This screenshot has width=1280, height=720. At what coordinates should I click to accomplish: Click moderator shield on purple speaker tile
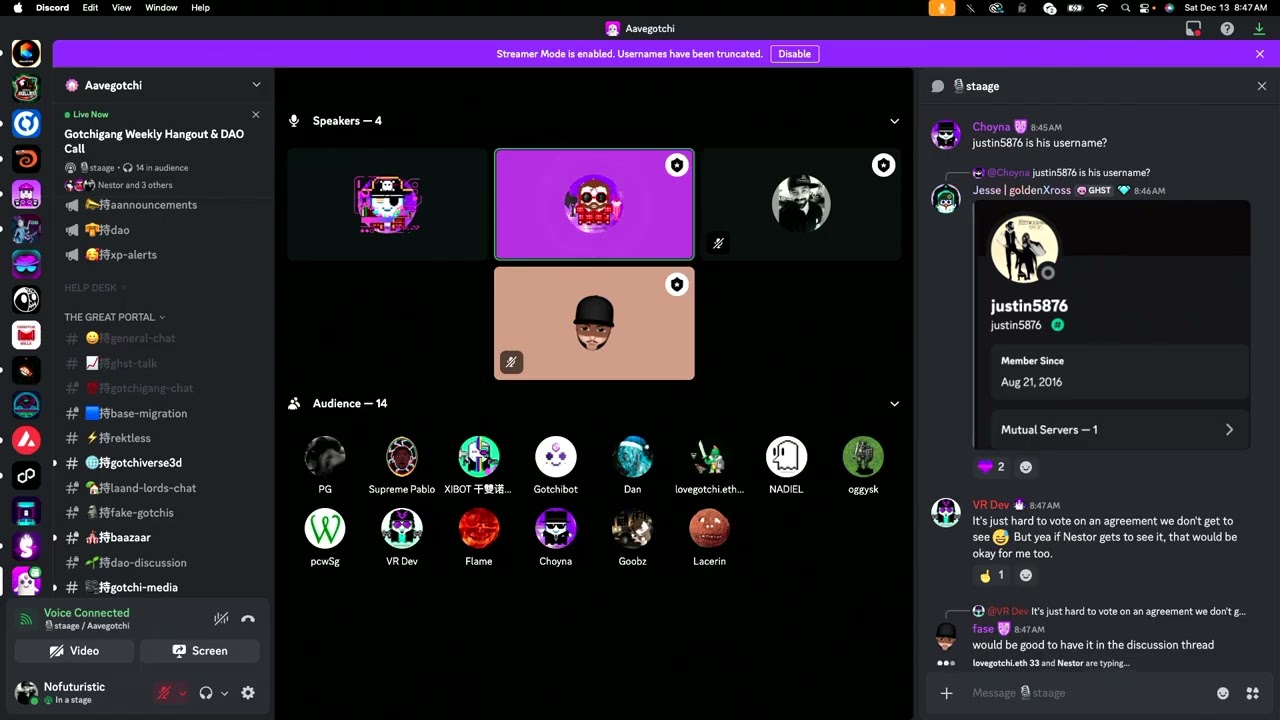[x=677, y=166]
